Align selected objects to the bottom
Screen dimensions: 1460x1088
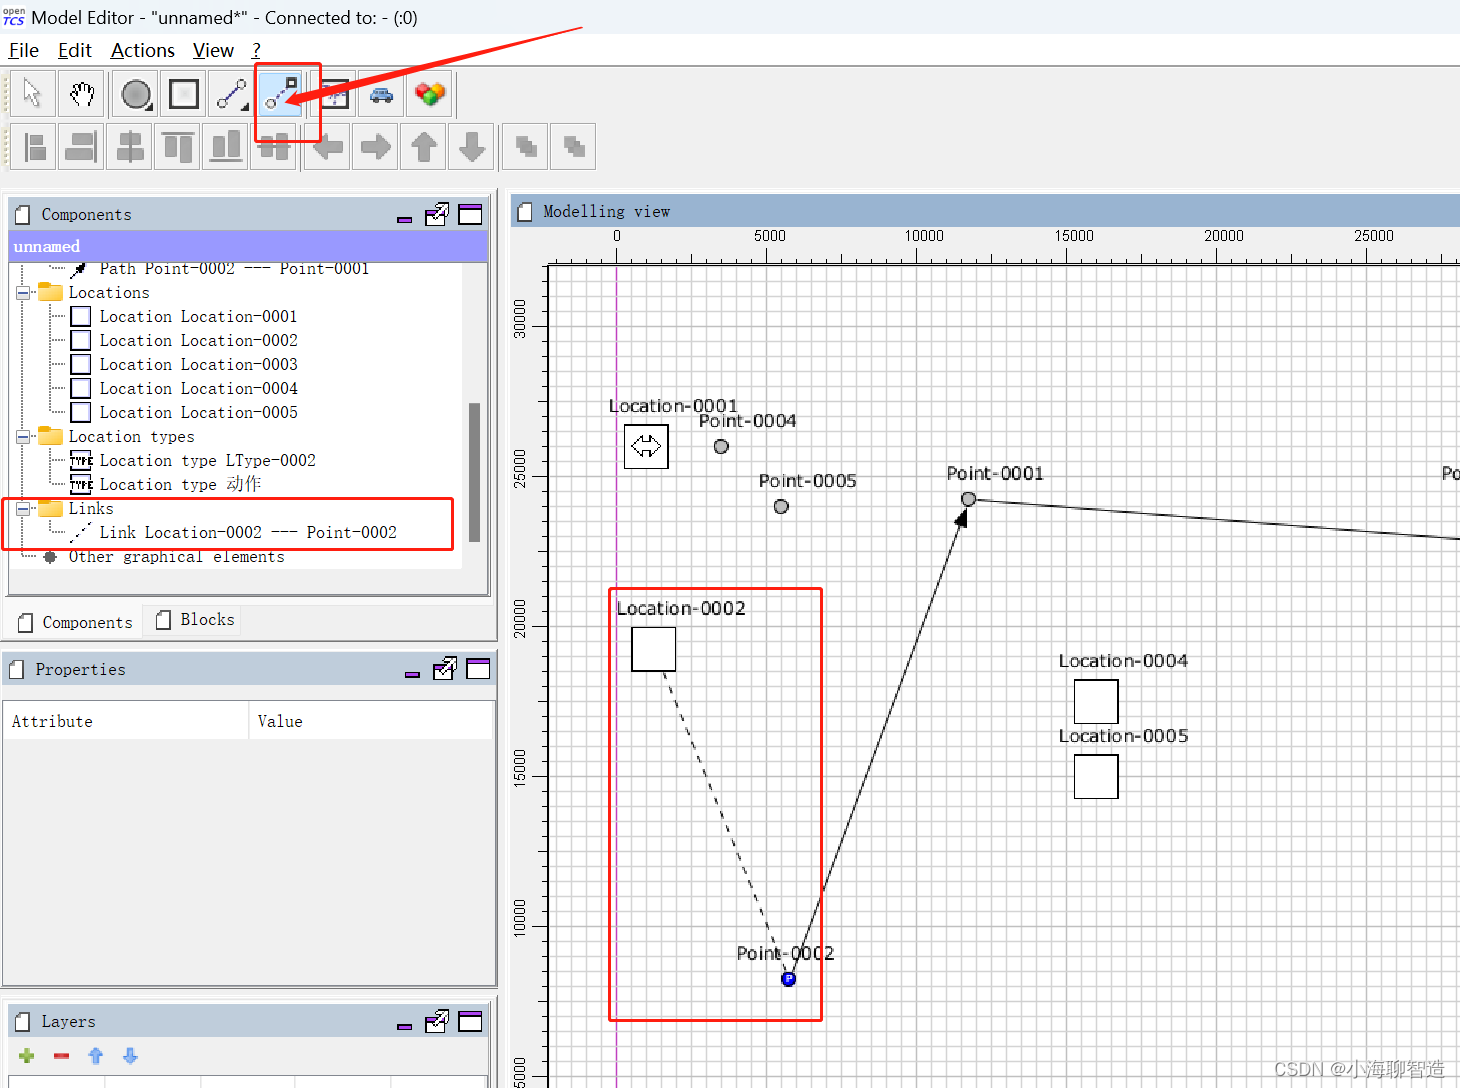click(226, 147)
